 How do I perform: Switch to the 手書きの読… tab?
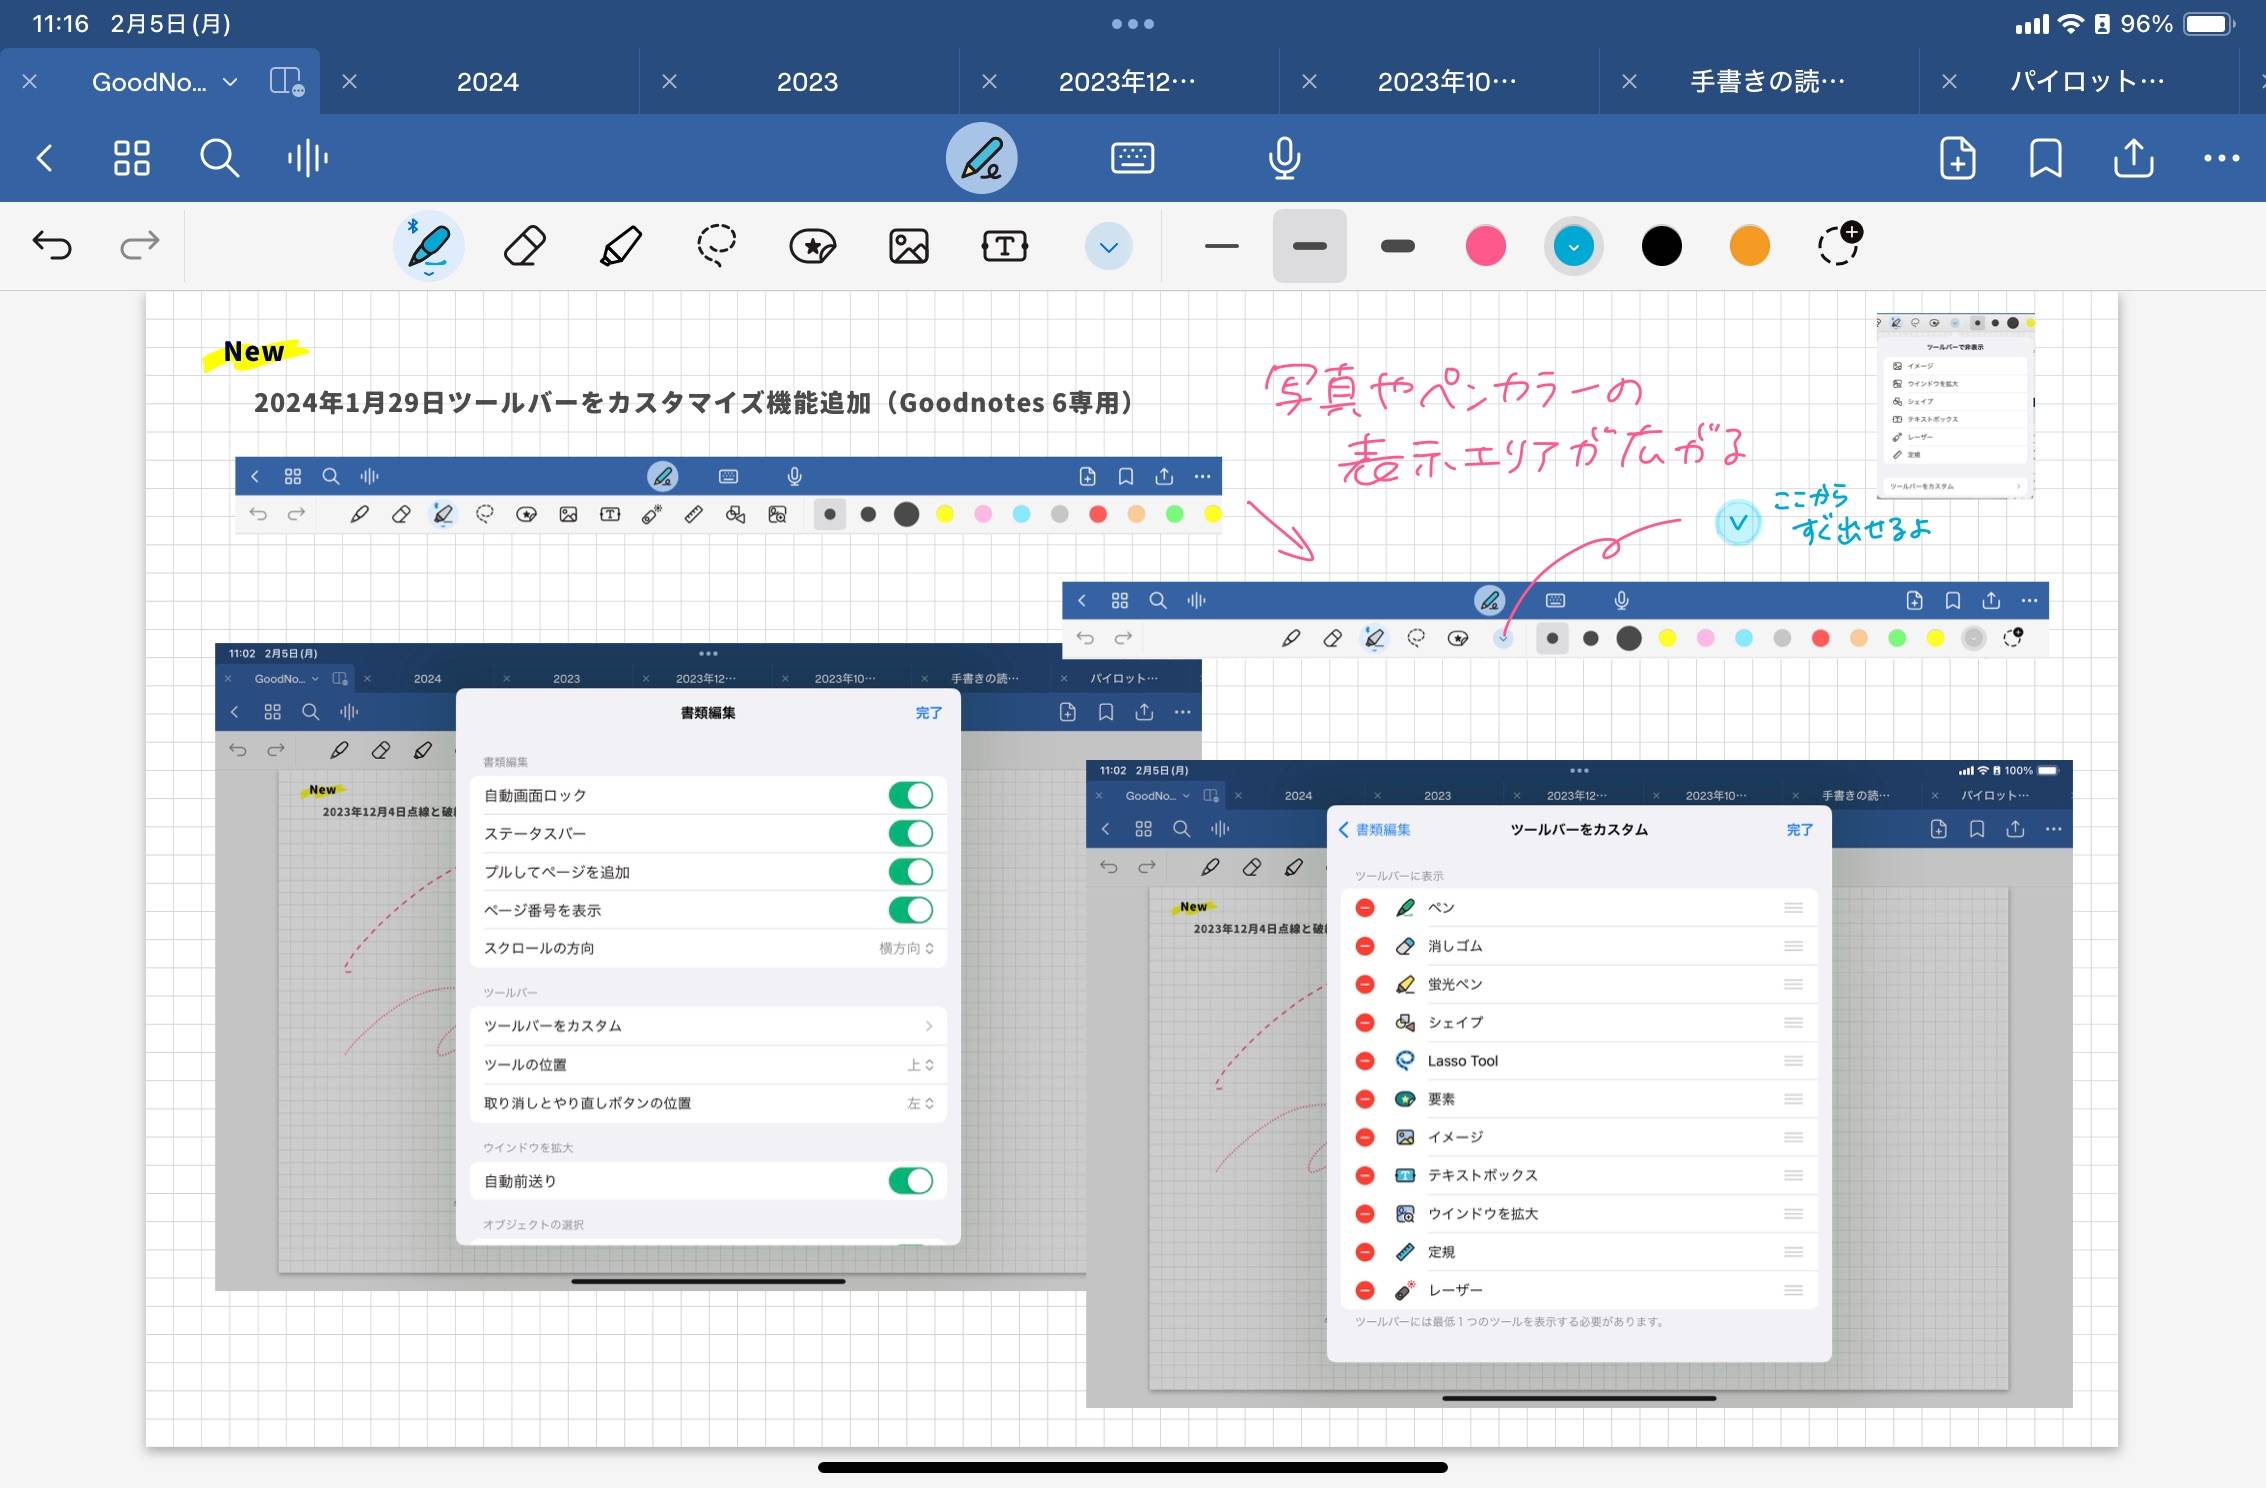1767,82
